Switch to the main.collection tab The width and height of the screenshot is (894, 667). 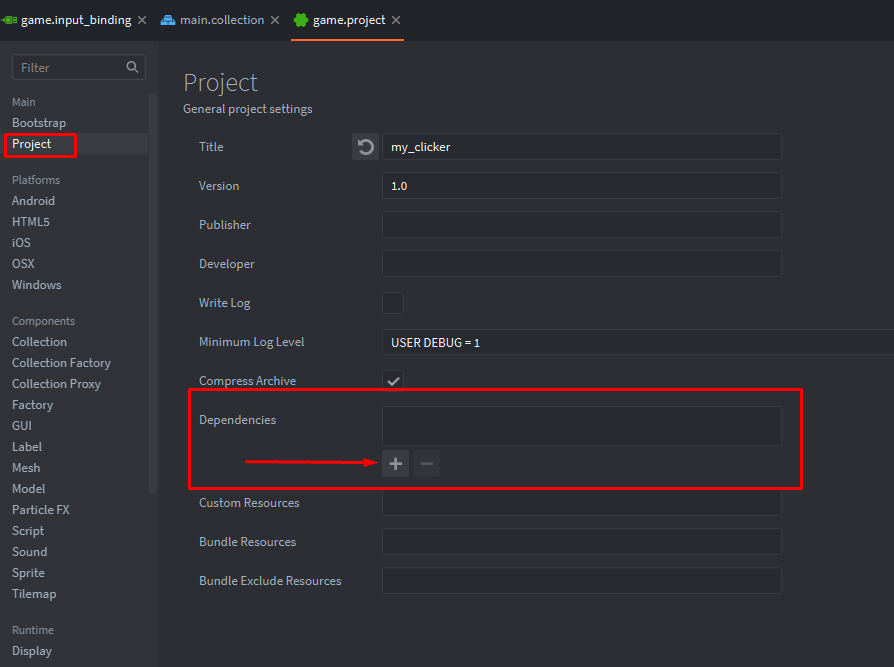click(221, 20)
